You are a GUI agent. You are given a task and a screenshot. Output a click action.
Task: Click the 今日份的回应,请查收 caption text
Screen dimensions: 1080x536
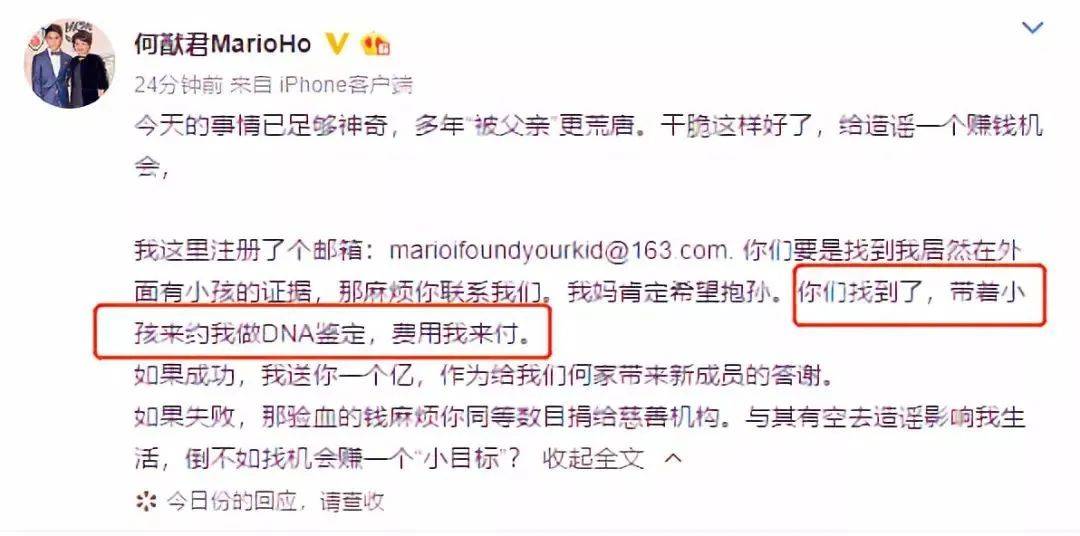[276, 501]
